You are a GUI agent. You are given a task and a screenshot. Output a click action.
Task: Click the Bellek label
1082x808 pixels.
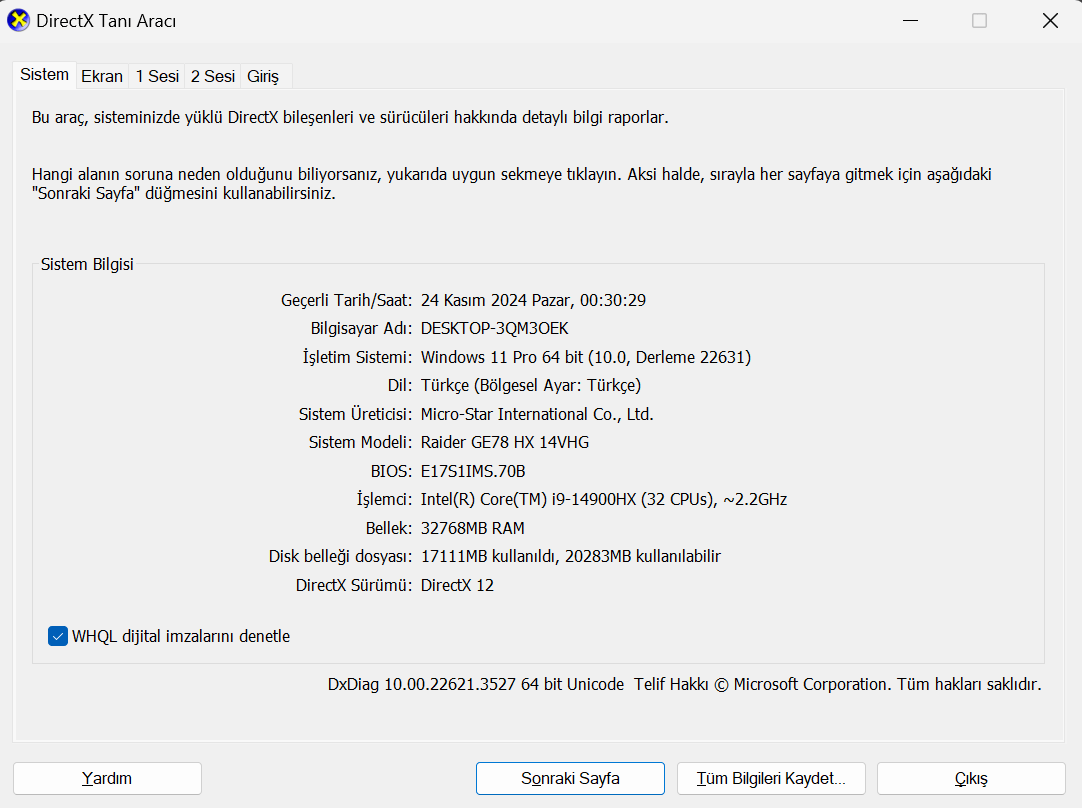pyautogui.click(x=388, y=529)
